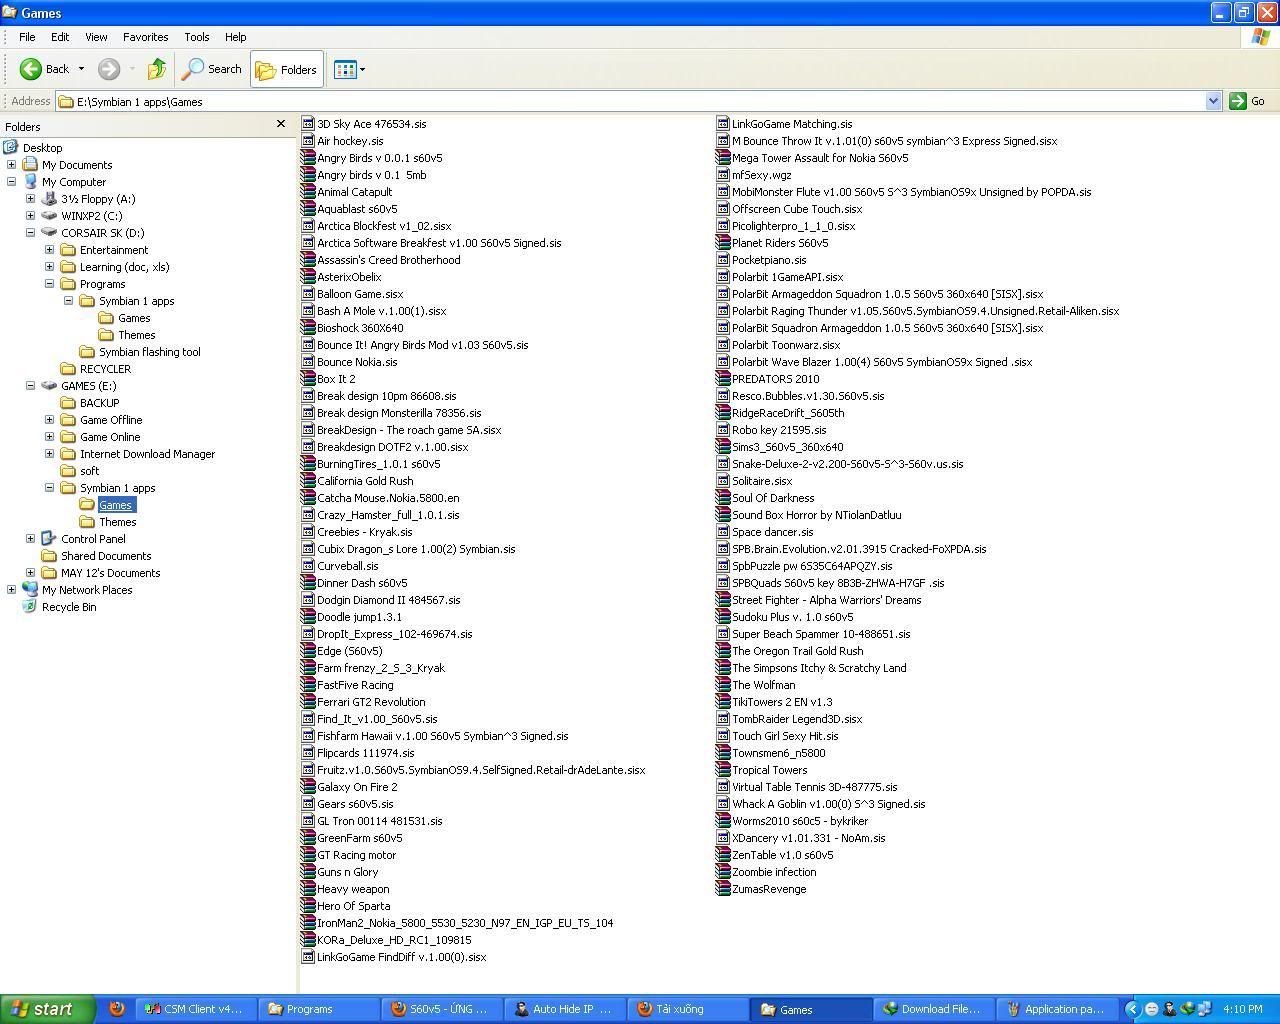Select Solitaire.sisx file icon
Viewport: 1280px width, 1024px height.
tap(723, 481)
